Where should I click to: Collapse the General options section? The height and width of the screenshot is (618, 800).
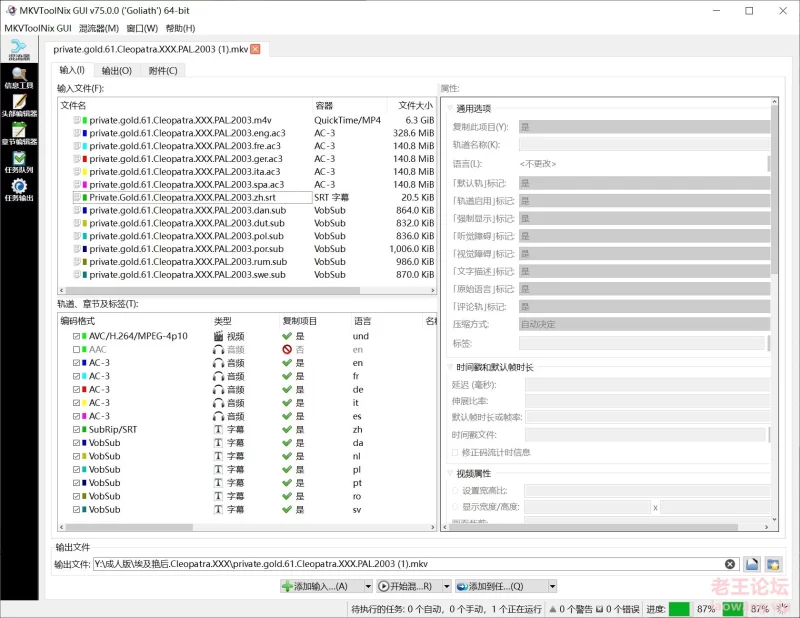pyautogui.click(x=451, y=108)
